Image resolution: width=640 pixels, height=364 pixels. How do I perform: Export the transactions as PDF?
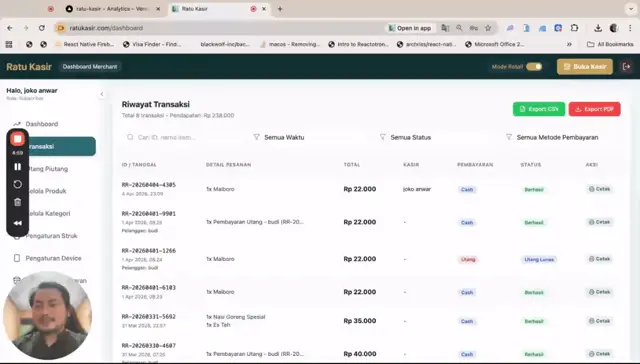point(594,109)
